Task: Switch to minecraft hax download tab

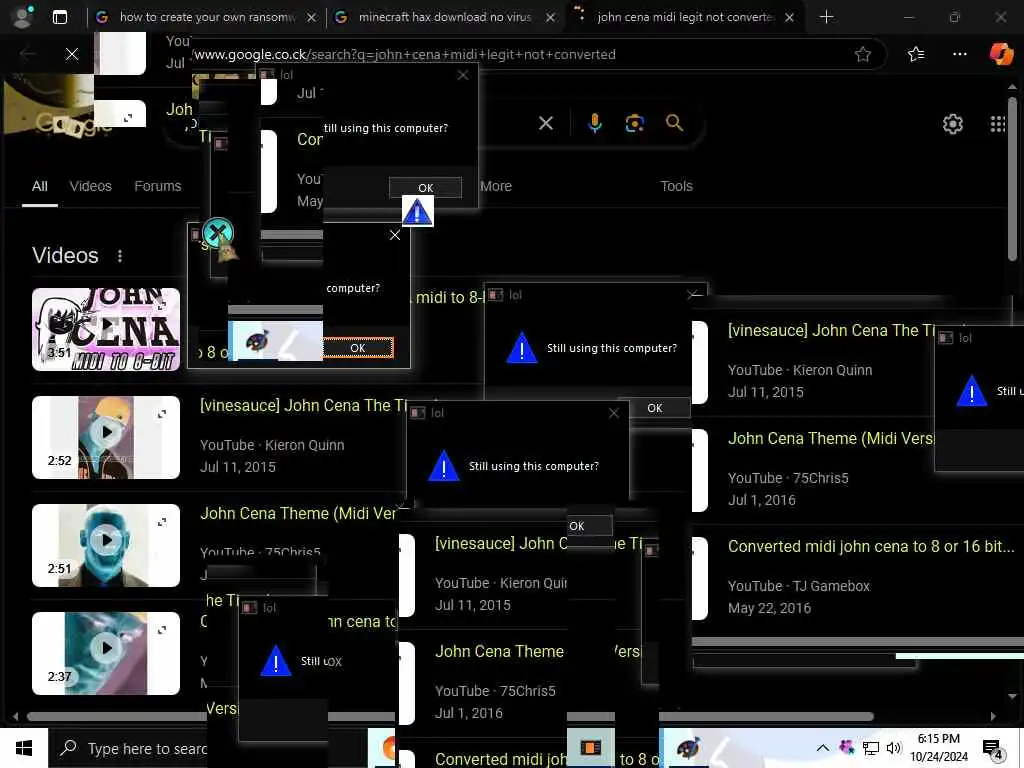Action: click(445, 17)
